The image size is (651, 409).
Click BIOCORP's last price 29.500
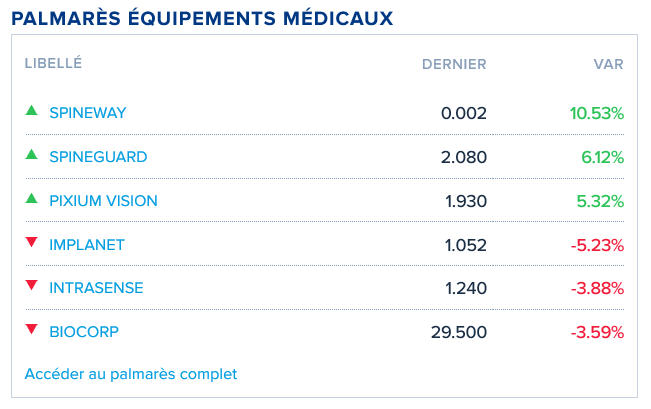460,332
